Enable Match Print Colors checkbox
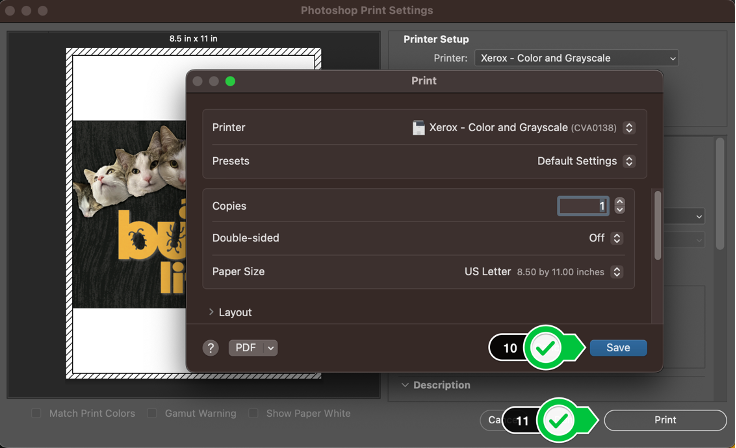 pyautogui.click(x=37, y=413)
